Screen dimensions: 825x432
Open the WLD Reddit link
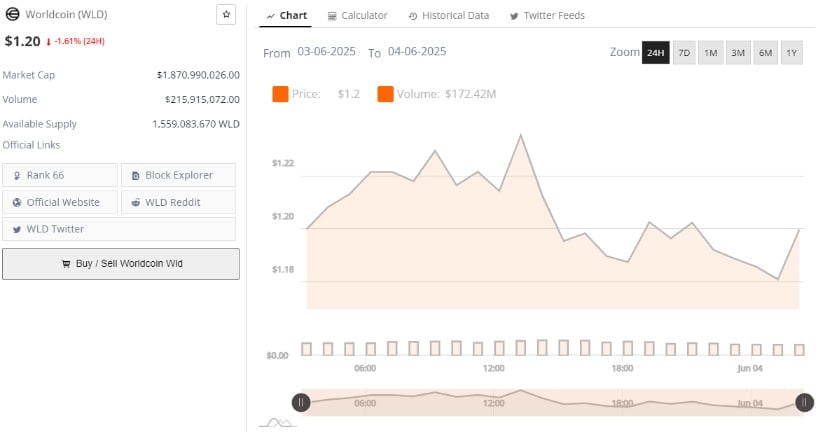pyautogui.click(x=179, y=202)
